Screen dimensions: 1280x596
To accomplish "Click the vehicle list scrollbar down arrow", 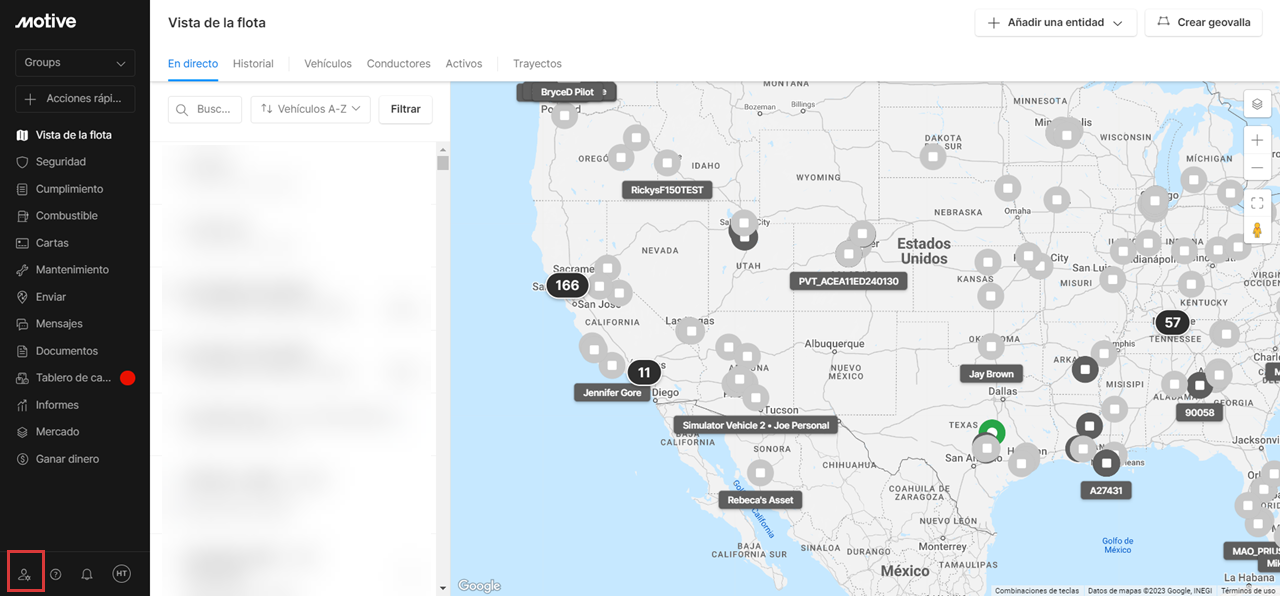I will tap(443, 589).
